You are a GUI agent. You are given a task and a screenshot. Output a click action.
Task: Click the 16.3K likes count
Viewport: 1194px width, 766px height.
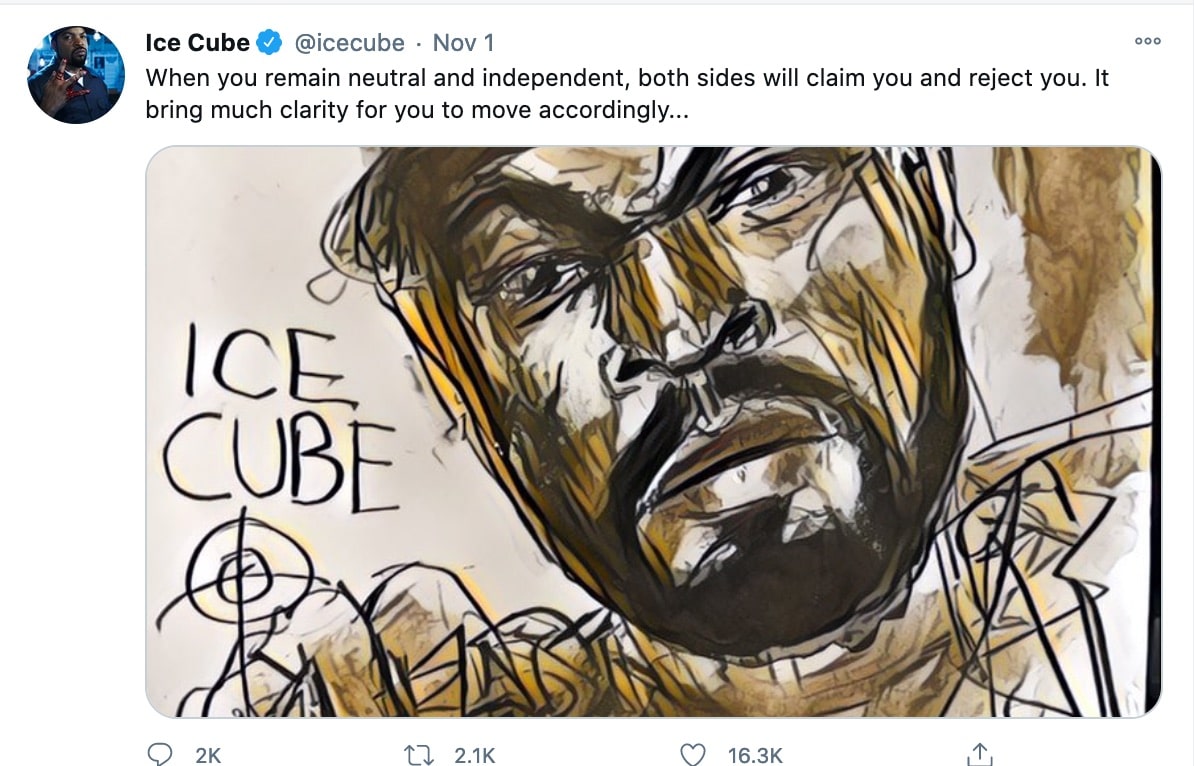click(x=755, y=756)
